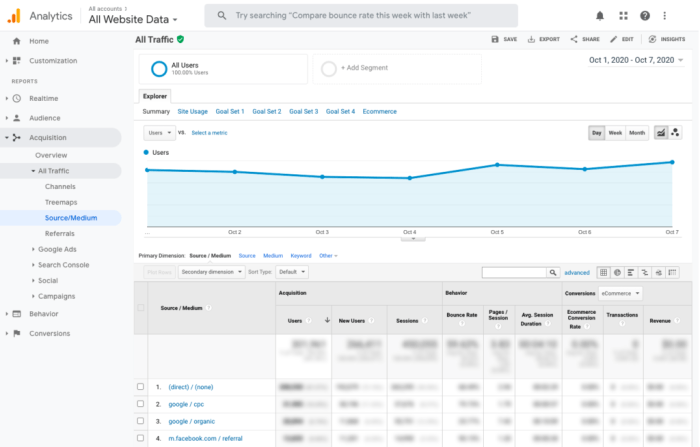Click the search magnifier in top search bar
This screenshot has width=700, height=447.
coord(221,16)
